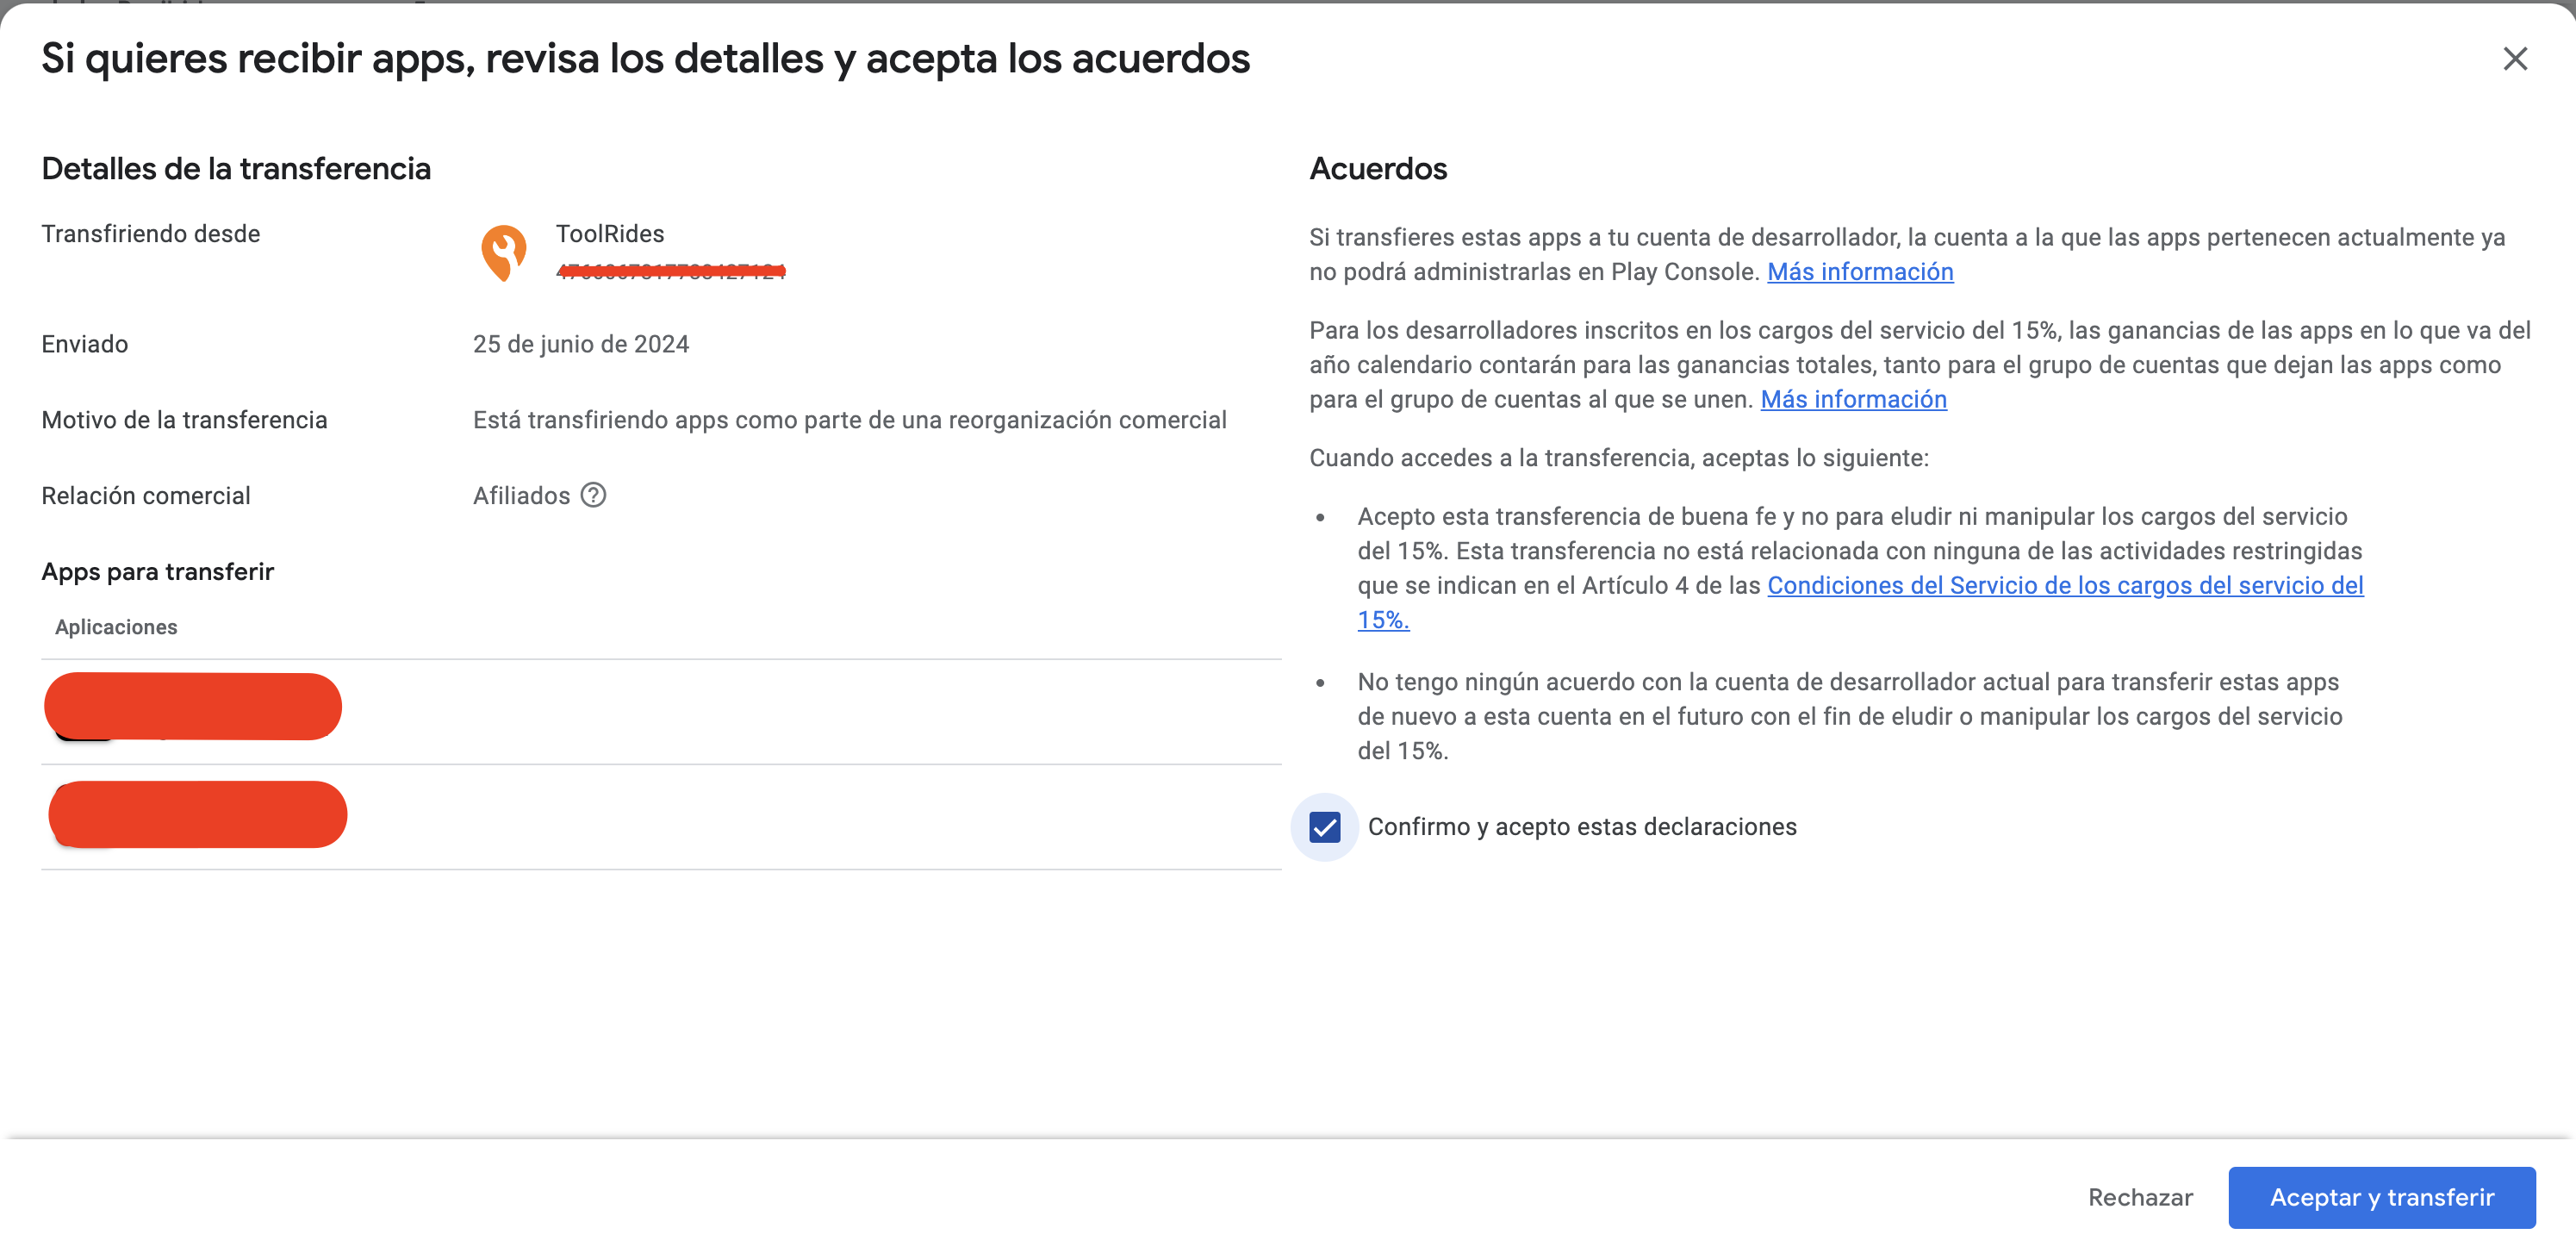
Task: Click the ToolRides developer name
Action: (x=610, y=233)
